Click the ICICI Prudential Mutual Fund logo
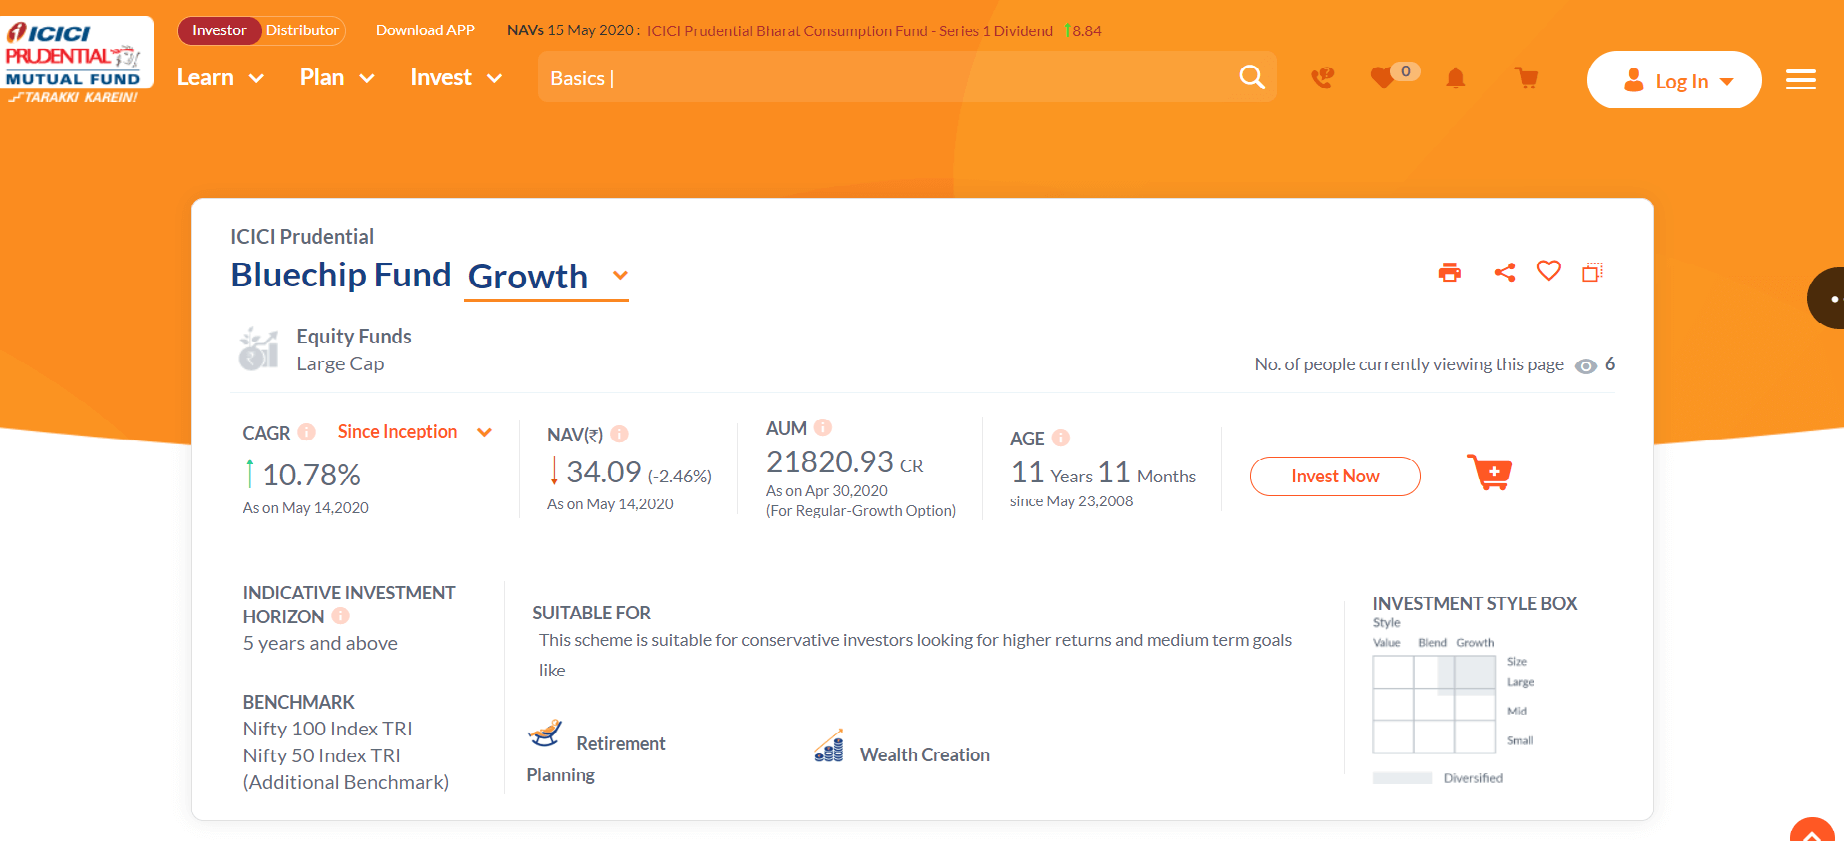The width and height of the screenshot is (1844, 845). point(77,60)
